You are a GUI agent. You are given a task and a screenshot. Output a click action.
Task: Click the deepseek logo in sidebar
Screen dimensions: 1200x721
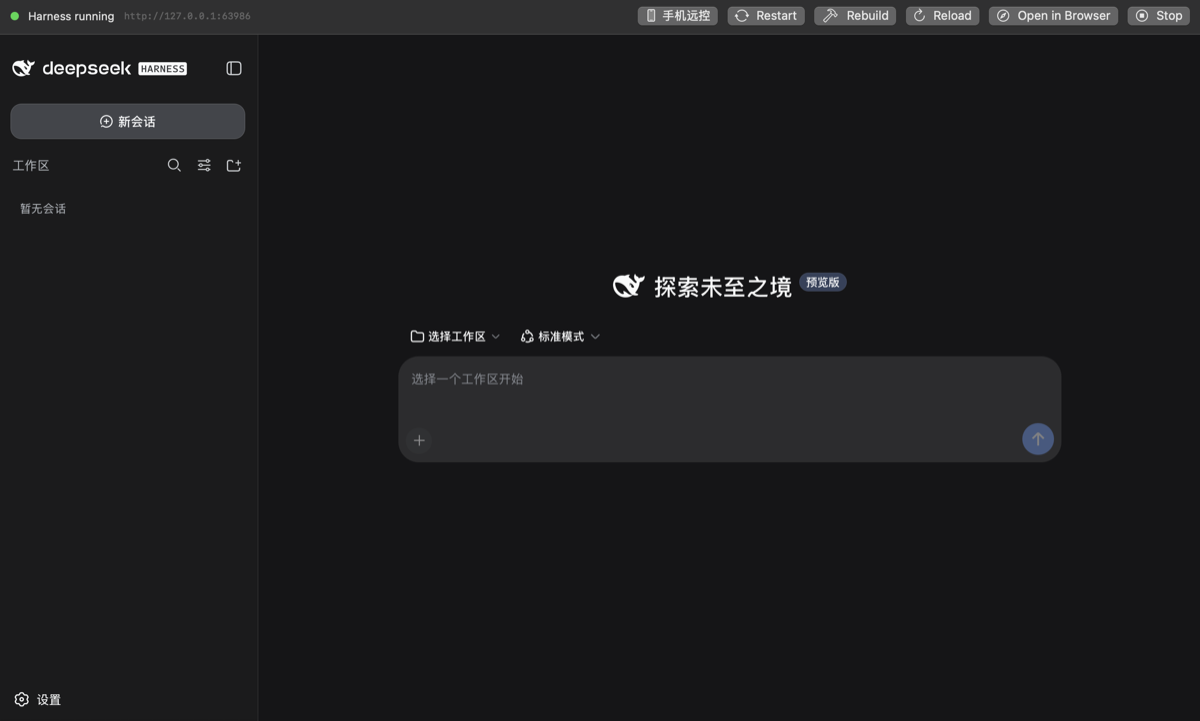72,68
